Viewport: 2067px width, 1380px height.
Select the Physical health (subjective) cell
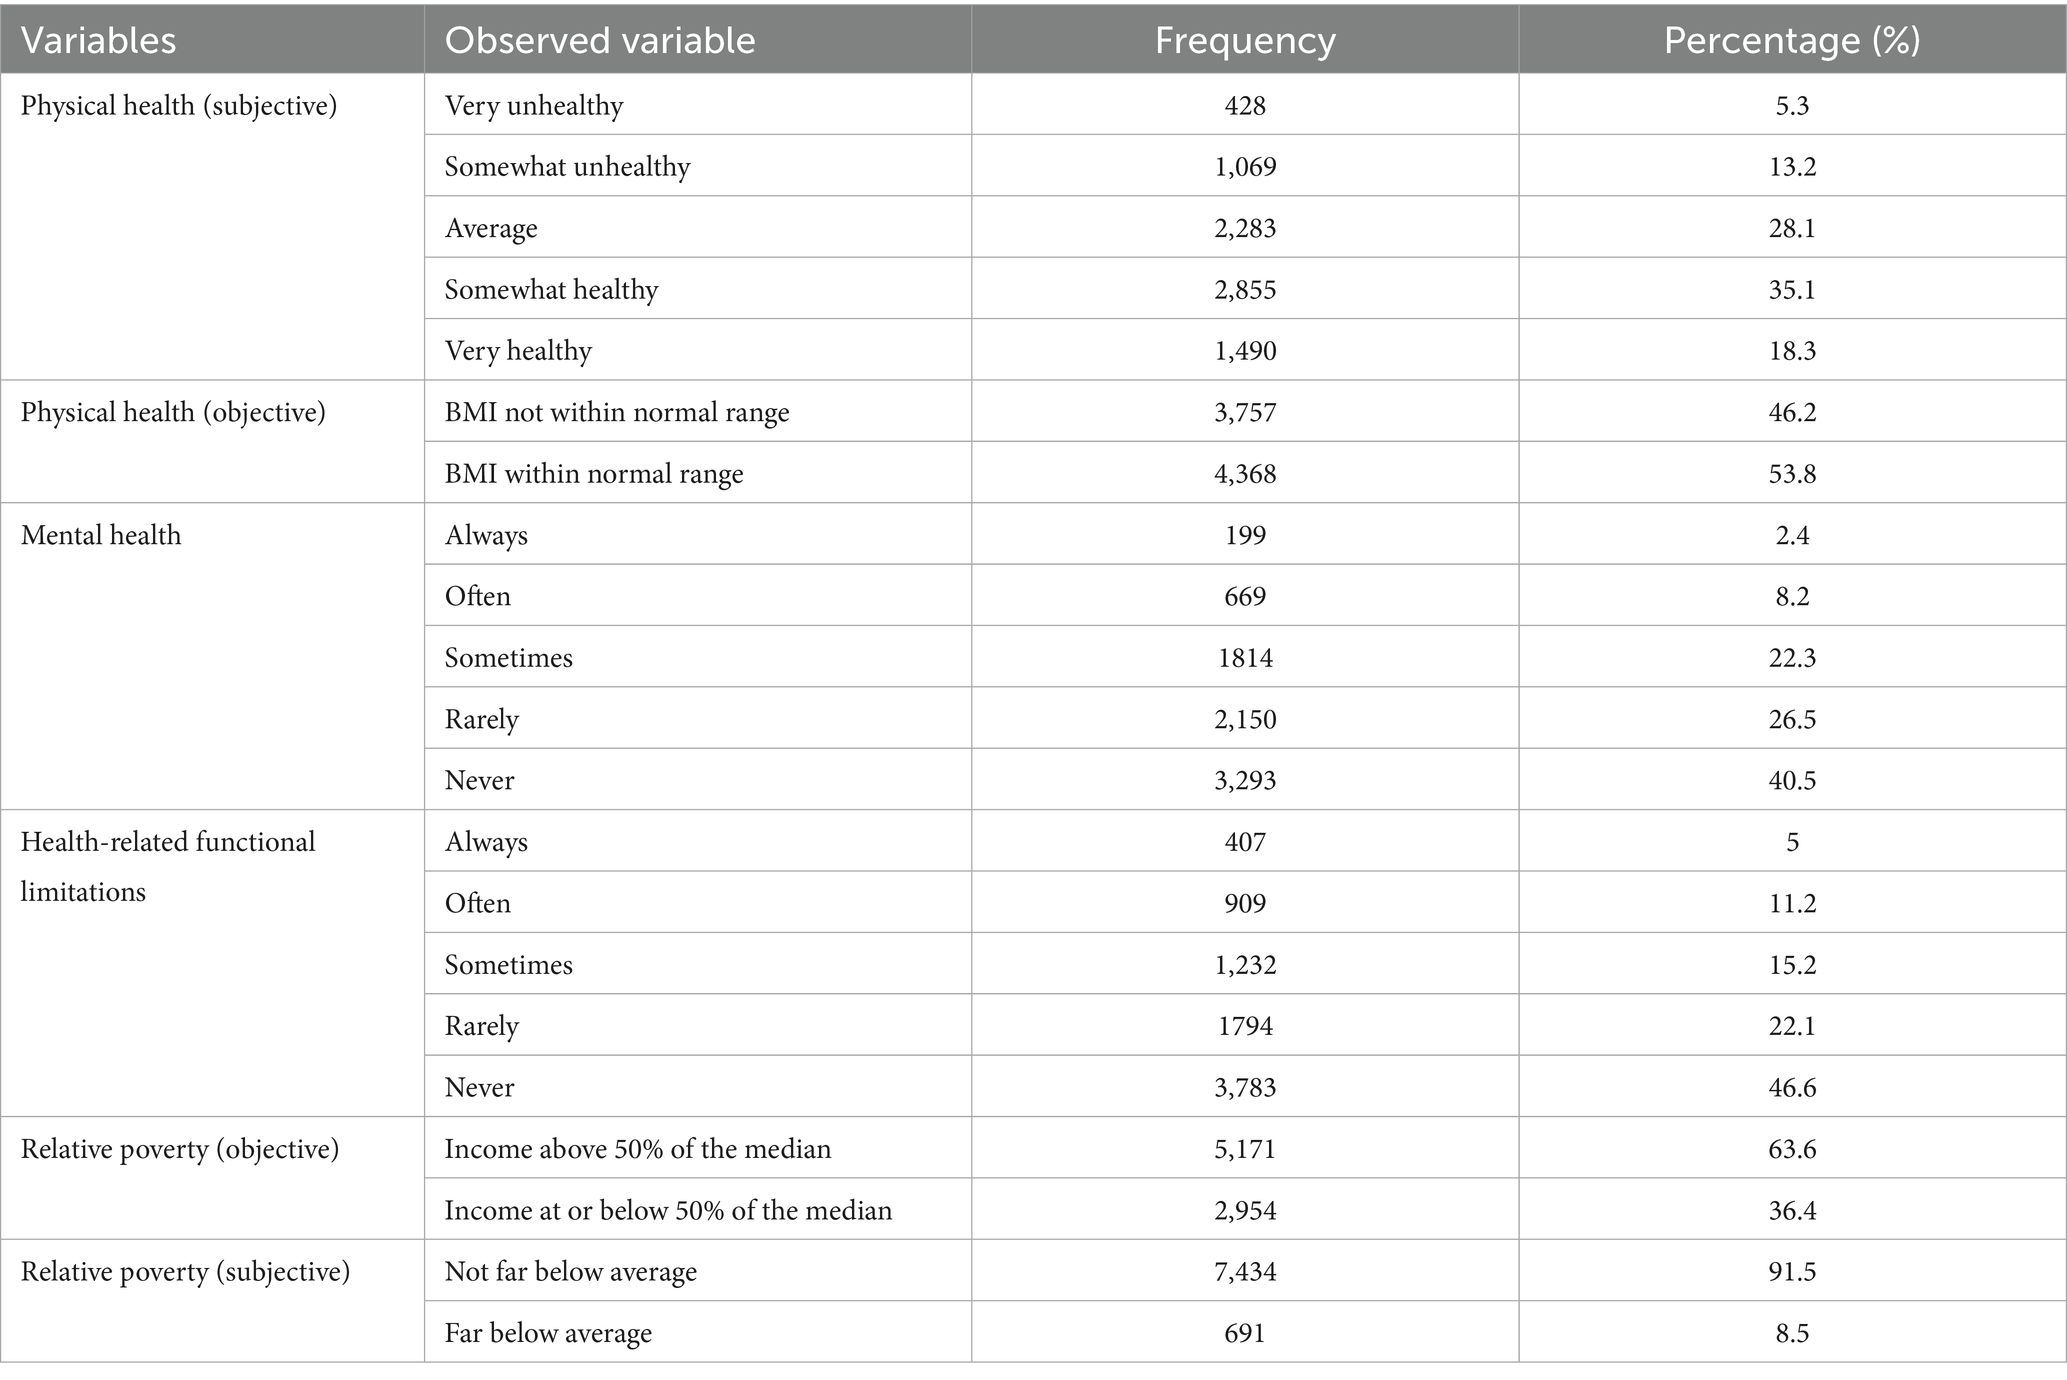click(179, 106)
